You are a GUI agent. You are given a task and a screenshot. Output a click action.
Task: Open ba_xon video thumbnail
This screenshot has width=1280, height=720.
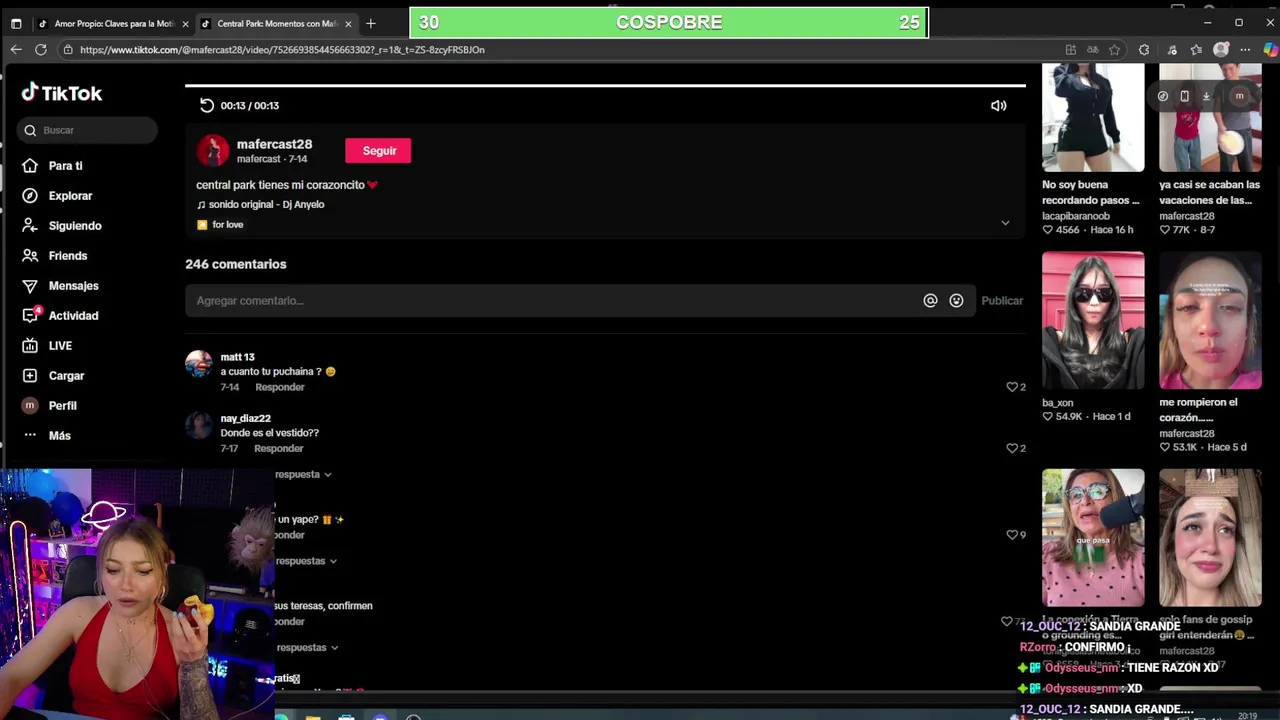tap(1093, 320)
